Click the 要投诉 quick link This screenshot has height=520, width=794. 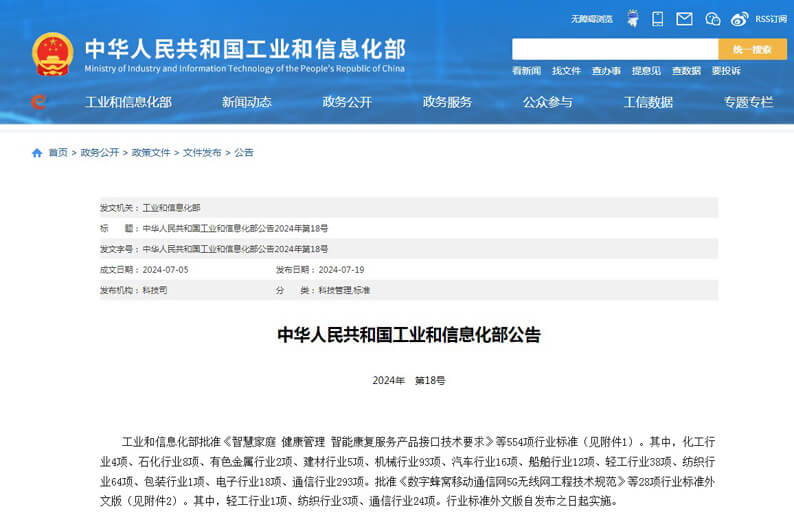(726, 71)
